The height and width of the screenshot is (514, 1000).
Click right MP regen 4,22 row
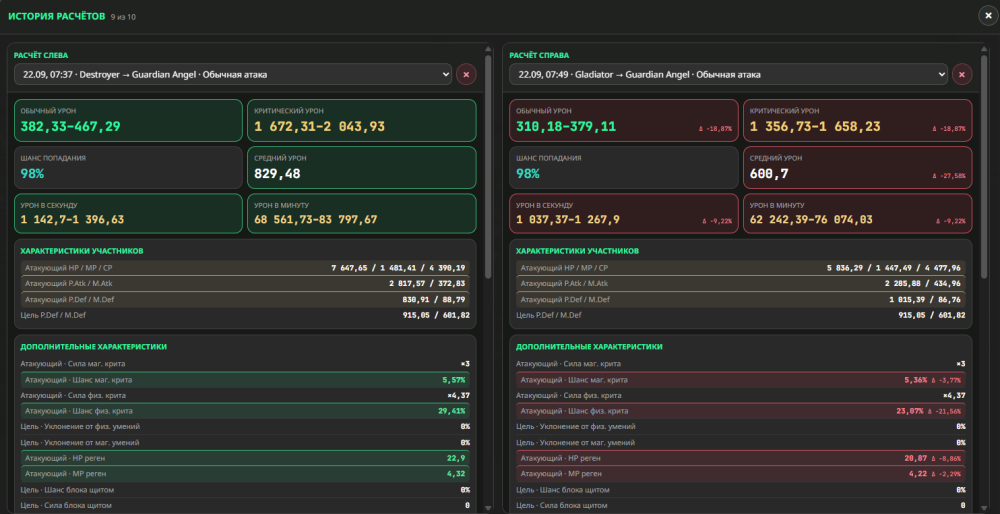[740, 474]
